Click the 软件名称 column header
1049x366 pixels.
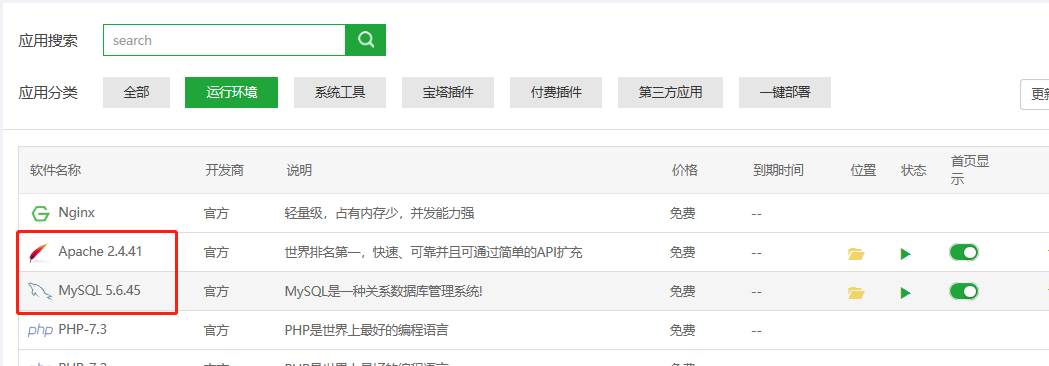[56, 170]
